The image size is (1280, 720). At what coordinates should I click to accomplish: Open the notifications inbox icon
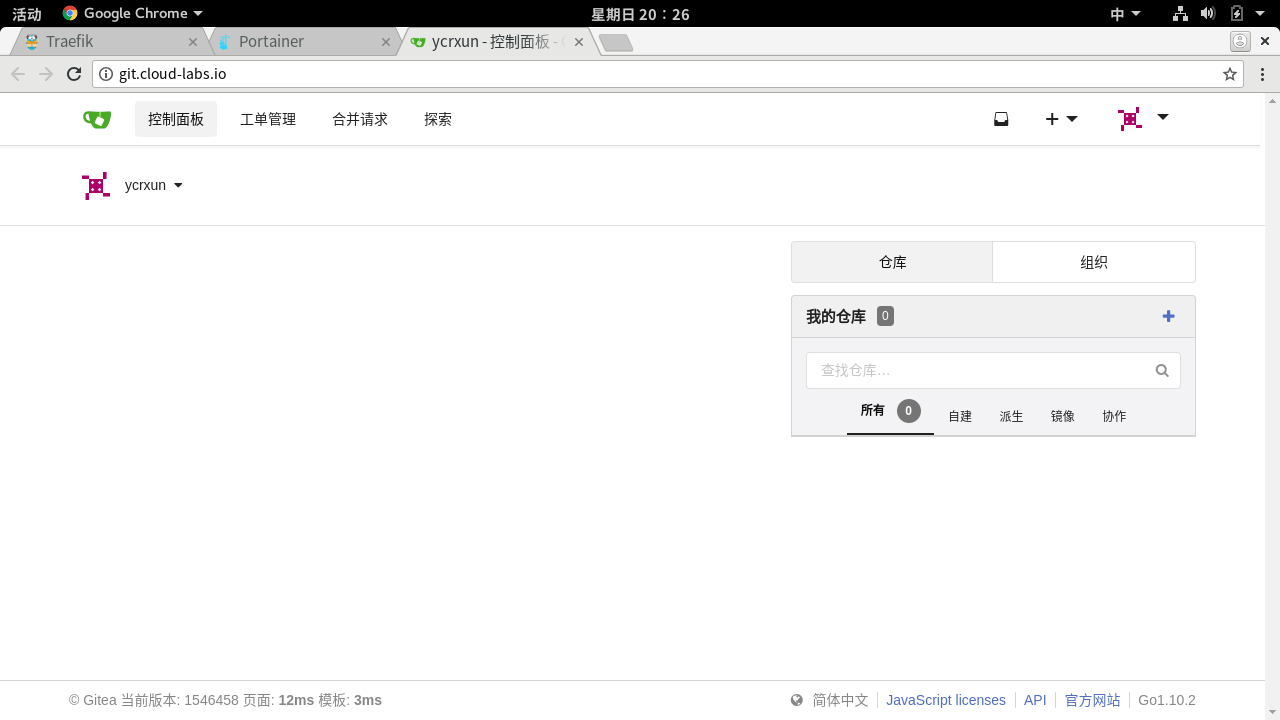(1001, 119)
